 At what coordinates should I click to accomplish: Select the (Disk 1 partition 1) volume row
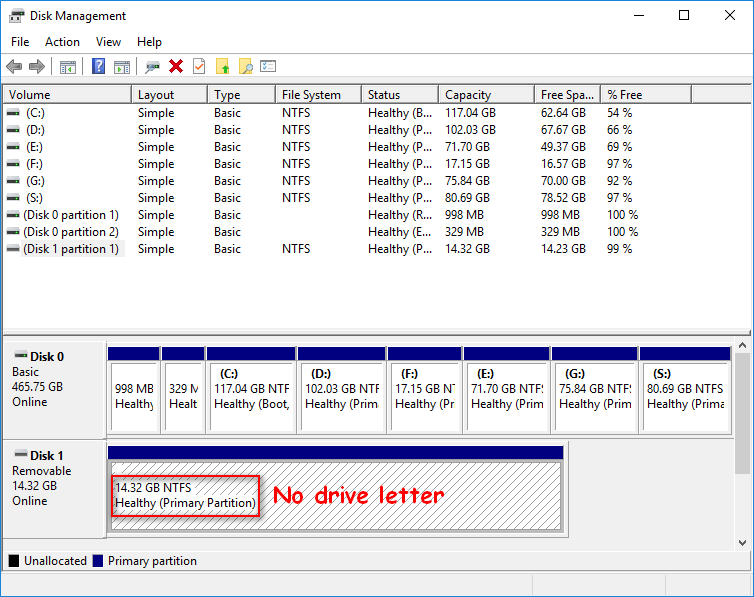(70, 249)
